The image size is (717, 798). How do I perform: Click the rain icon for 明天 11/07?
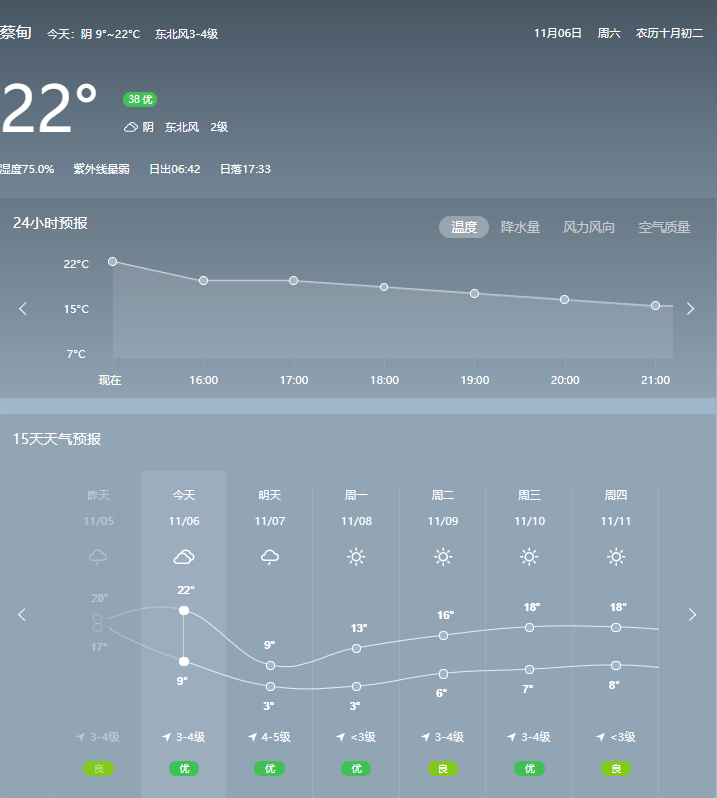[x=270, y=557]
